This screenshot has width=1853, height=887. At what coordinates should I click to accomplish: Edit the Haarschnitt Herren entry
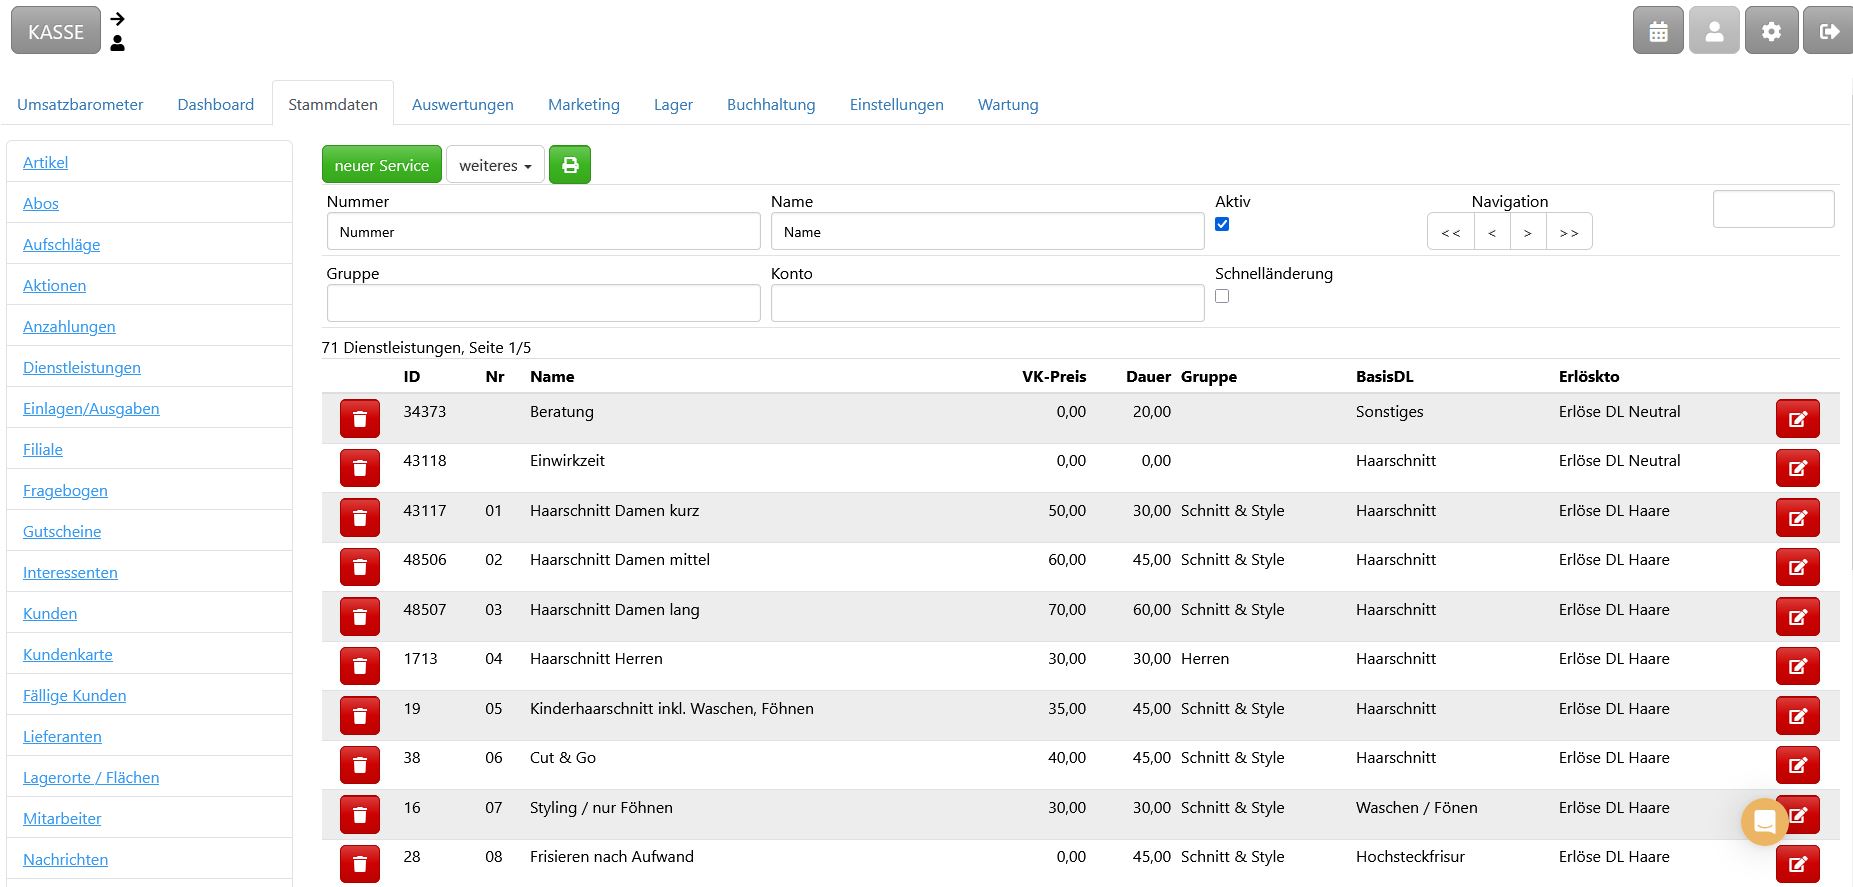(1797, 666)
